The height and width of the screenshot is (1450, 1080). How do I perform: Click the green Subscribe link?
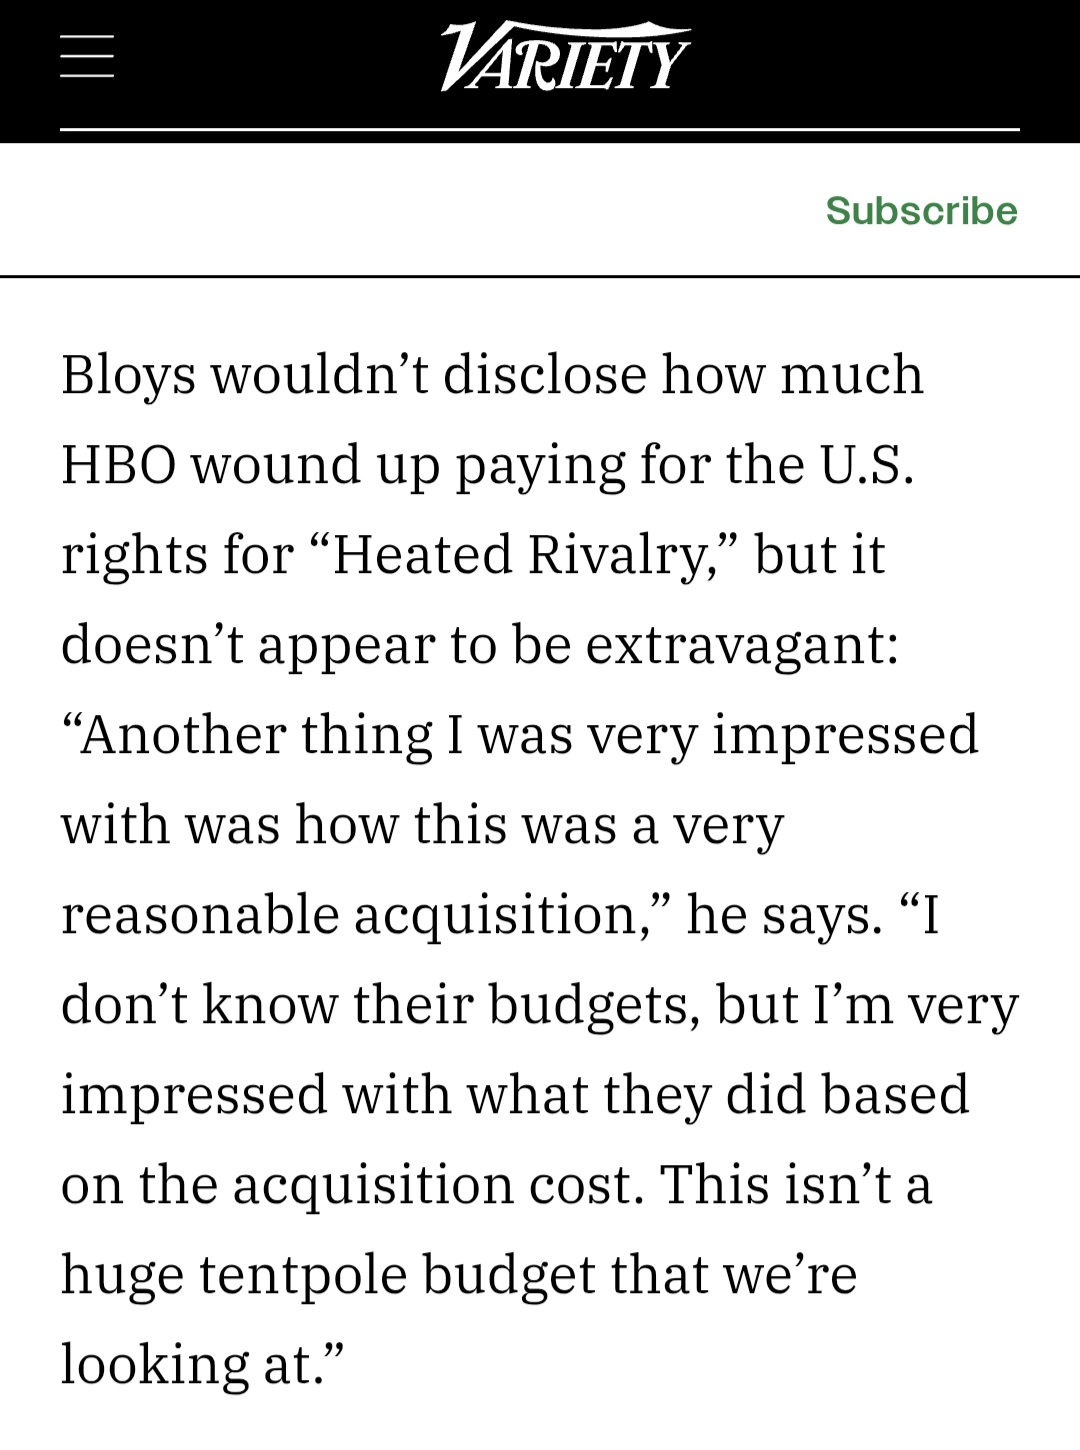(x=921, y=210)
